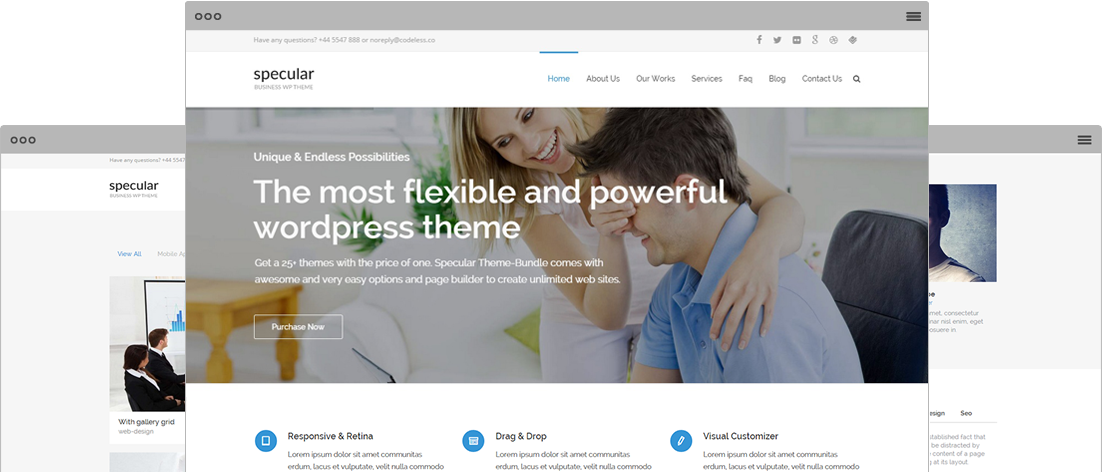Image resolution: width=1102 pixels, height=472 pixels.
Task: Open hamburger menu of center window
Action: point(914,16)
